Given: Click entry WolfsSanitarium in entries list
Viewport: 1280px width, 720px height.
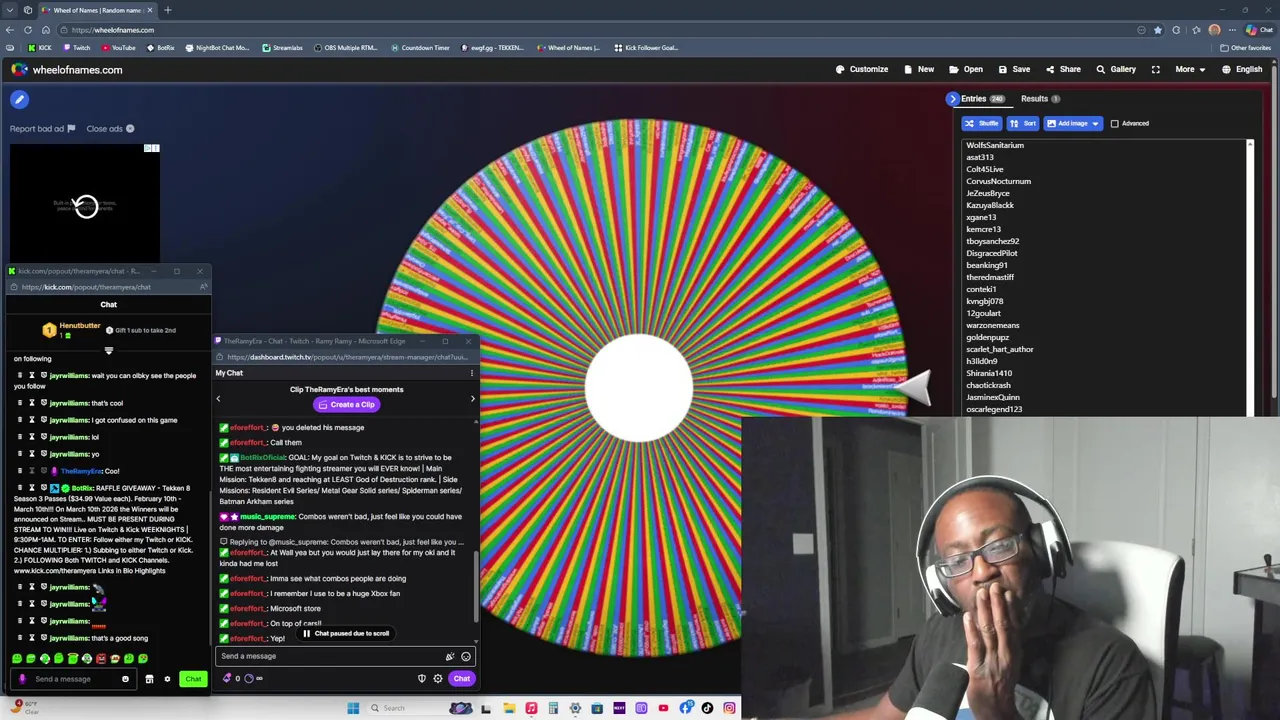Looking at the screenshot, I should coord(995,145).
